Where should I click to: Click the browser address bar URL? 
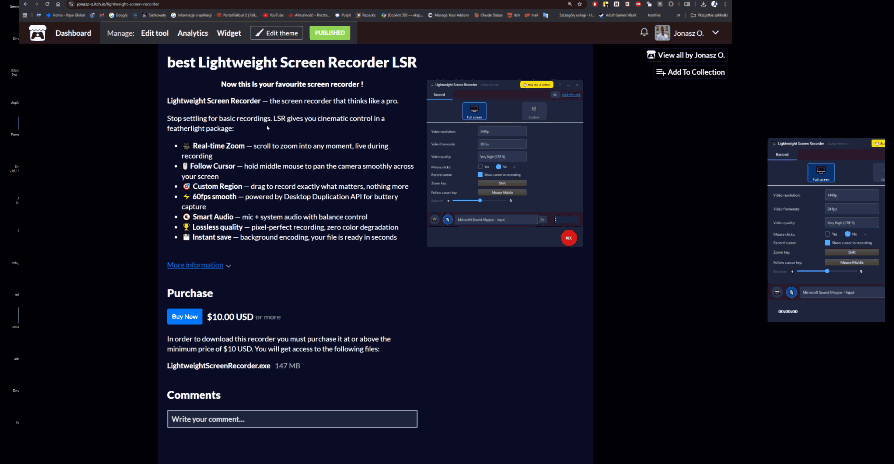tap(117, 4)
